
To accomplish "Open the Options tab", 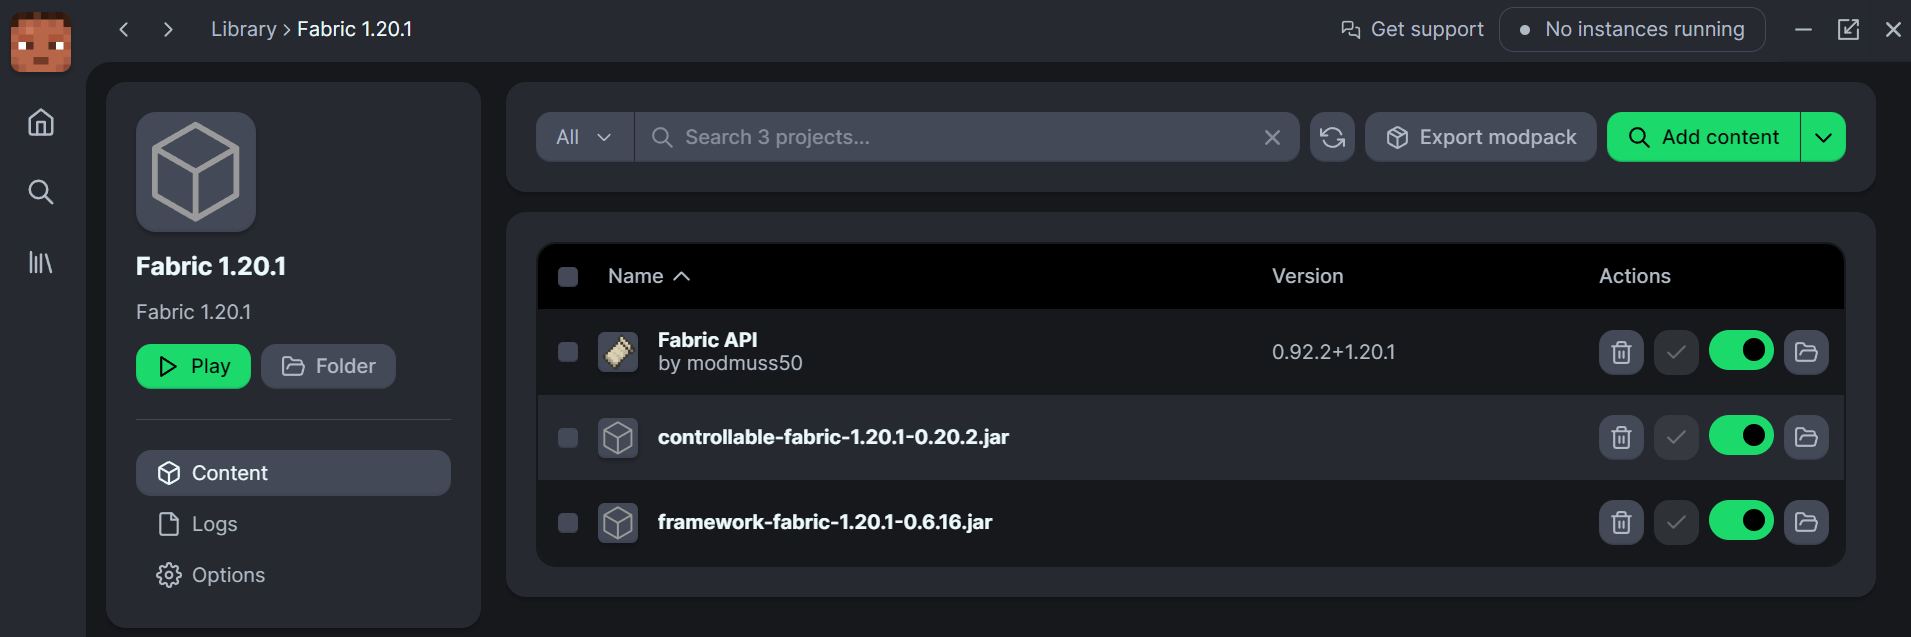I will (293, 575).
